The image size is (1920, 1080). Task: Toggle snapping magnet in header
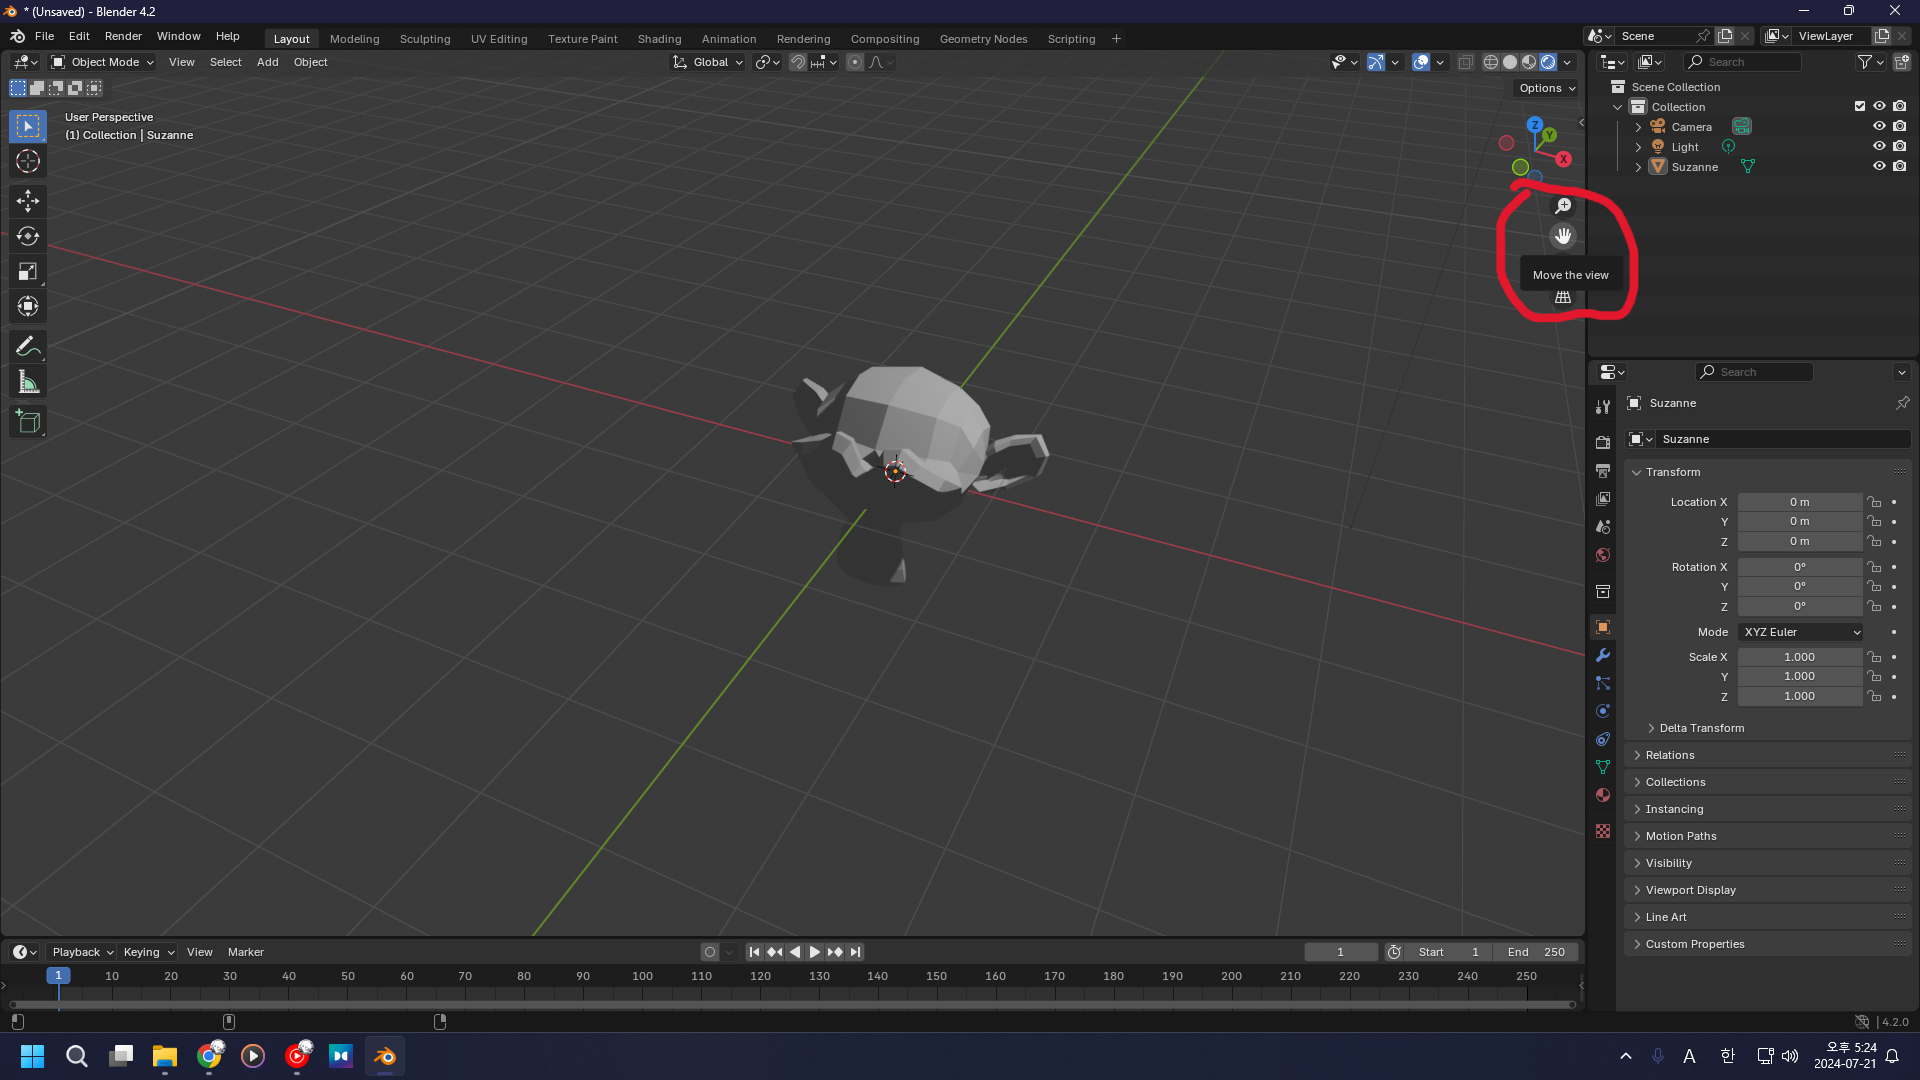point(798,62)
